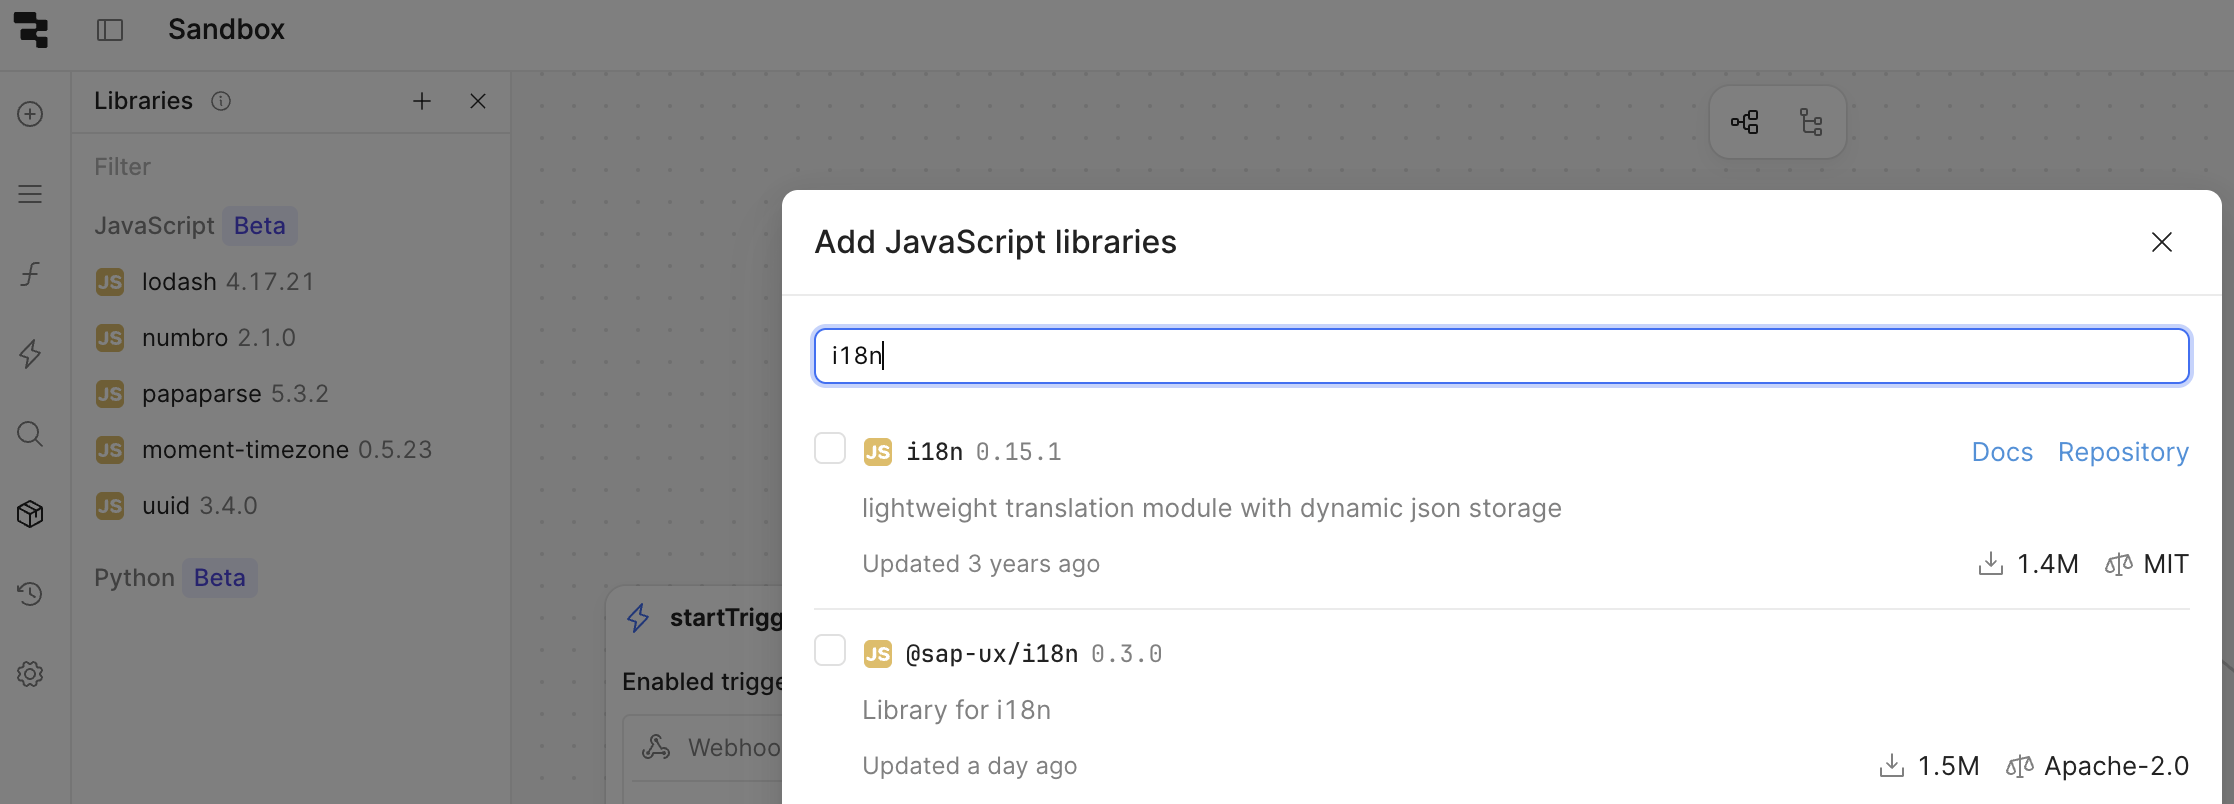The height and width of the screenshot is (804, 2234).
Task: Click the Updated 3 years ago text
Action: click(981, 564)
